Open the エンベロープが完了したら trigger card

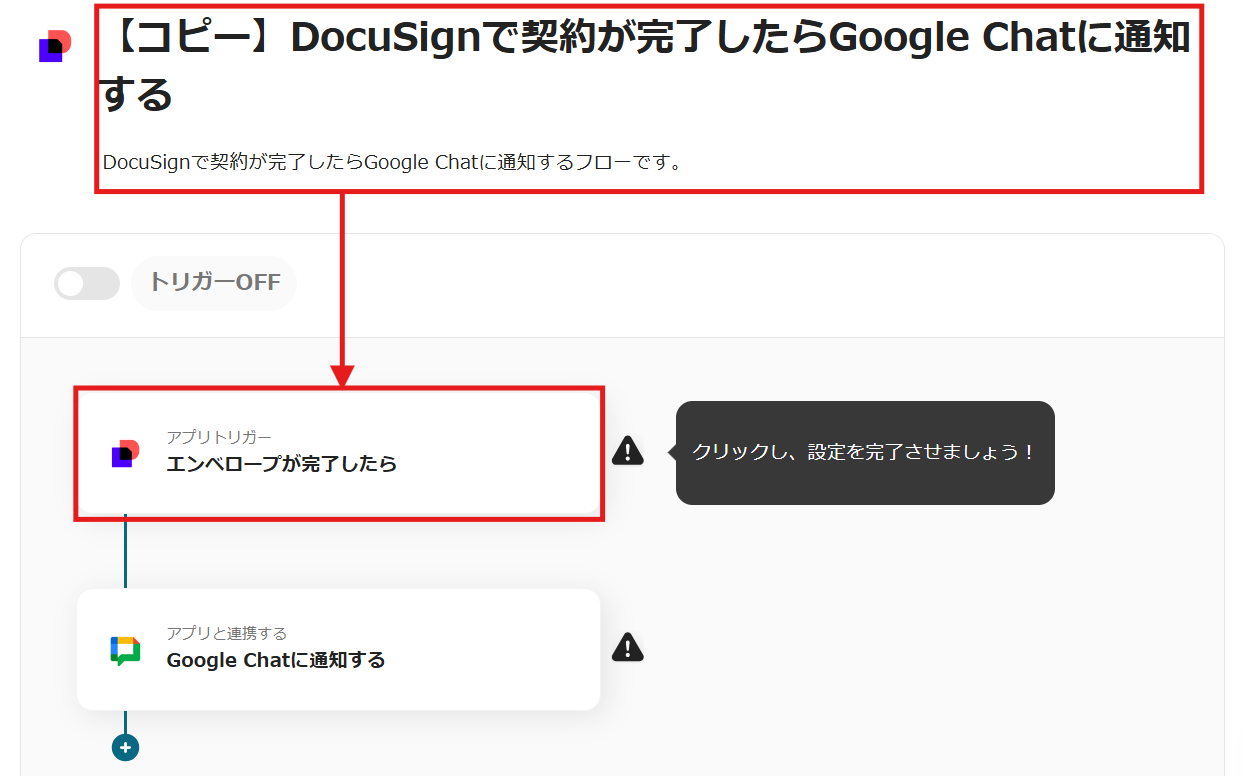tap(339, 453)
